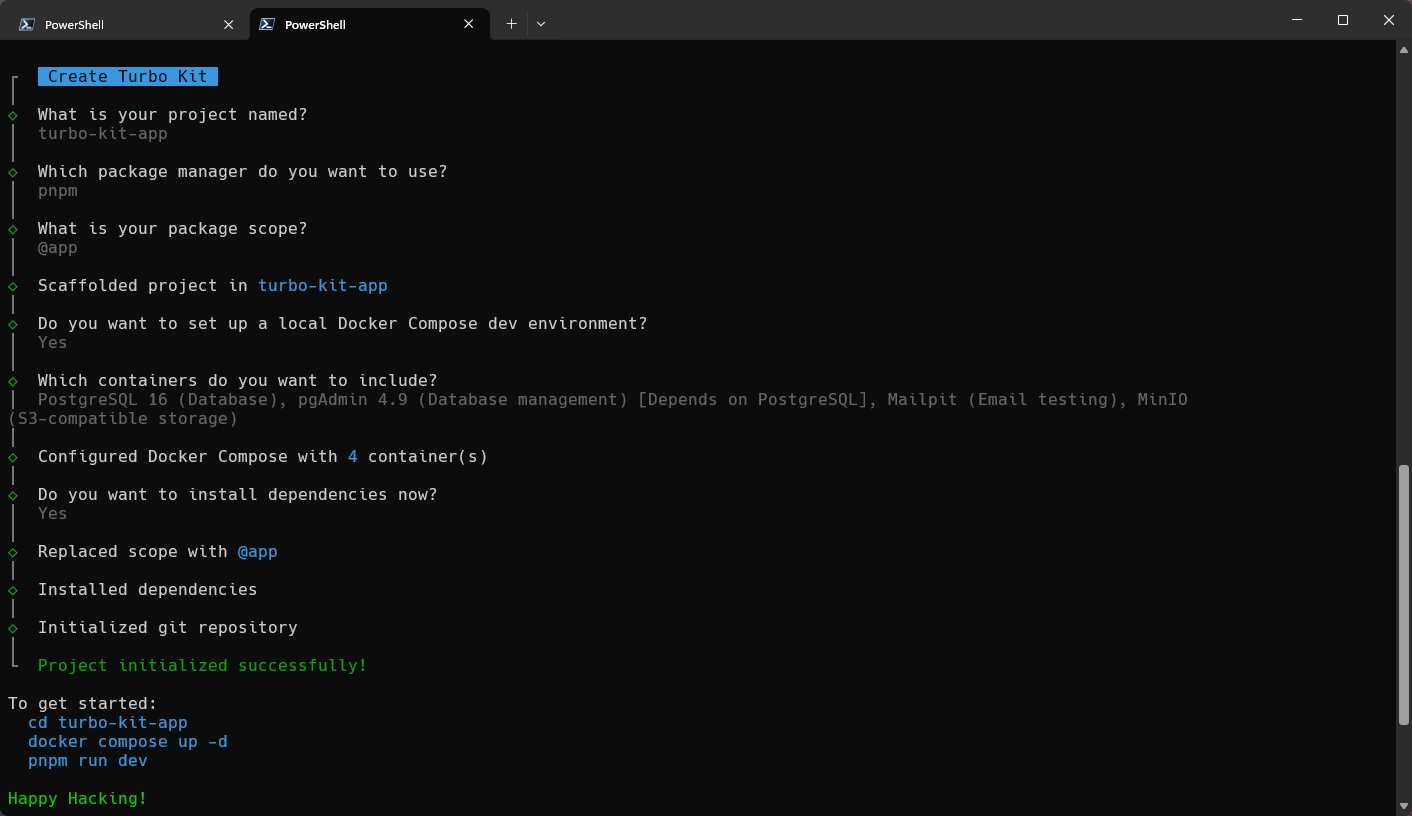The height and width of the screenshot is (816, 1412).
Task: Open the new tab profiles dropdown chevron
Action: 541,24
